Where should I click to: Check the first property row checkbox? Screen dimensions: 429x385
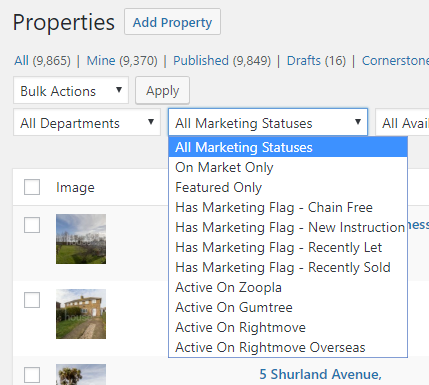click(x=32, y=225)
